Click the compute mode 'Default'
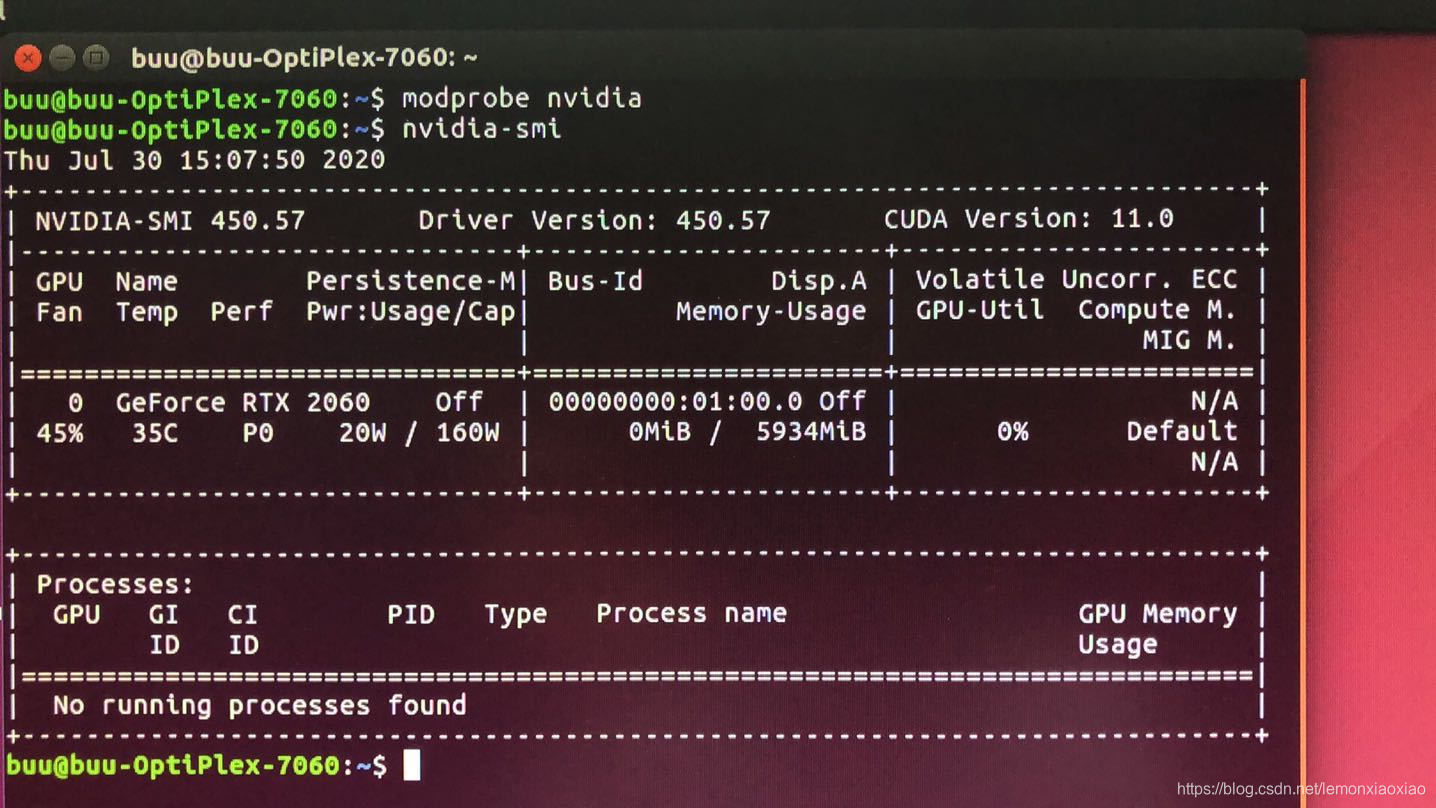 click(1181, 432)
